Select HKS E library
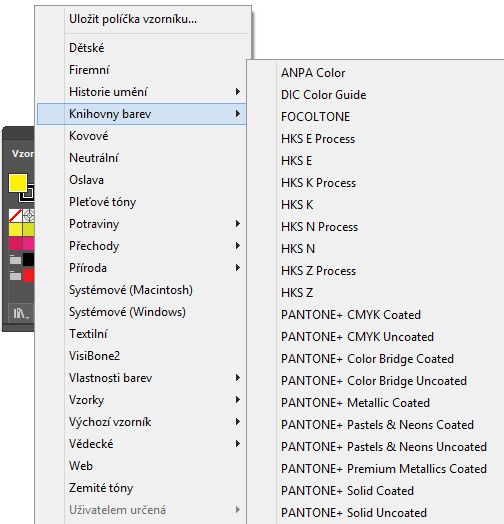504x524 pixels. coord(376,161)
